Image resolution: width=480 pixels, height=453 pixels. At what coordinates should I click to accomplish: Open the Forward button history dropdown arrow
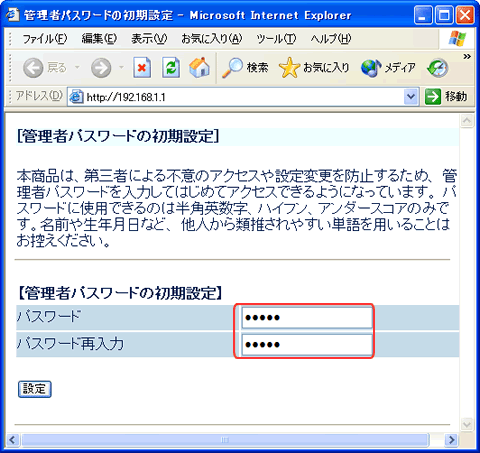(x=121, y=67)
